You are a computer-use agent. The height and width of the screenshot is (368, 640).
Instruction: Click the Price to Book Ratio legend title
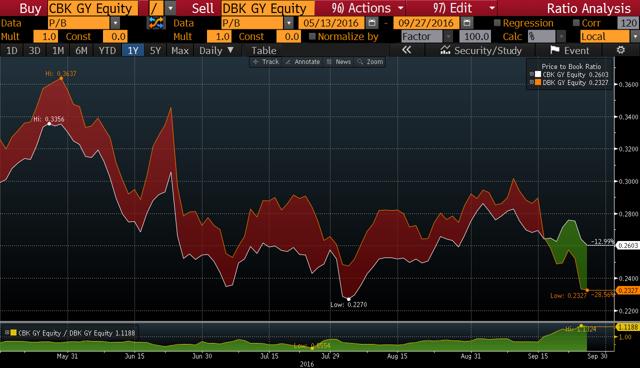[571, 66]
